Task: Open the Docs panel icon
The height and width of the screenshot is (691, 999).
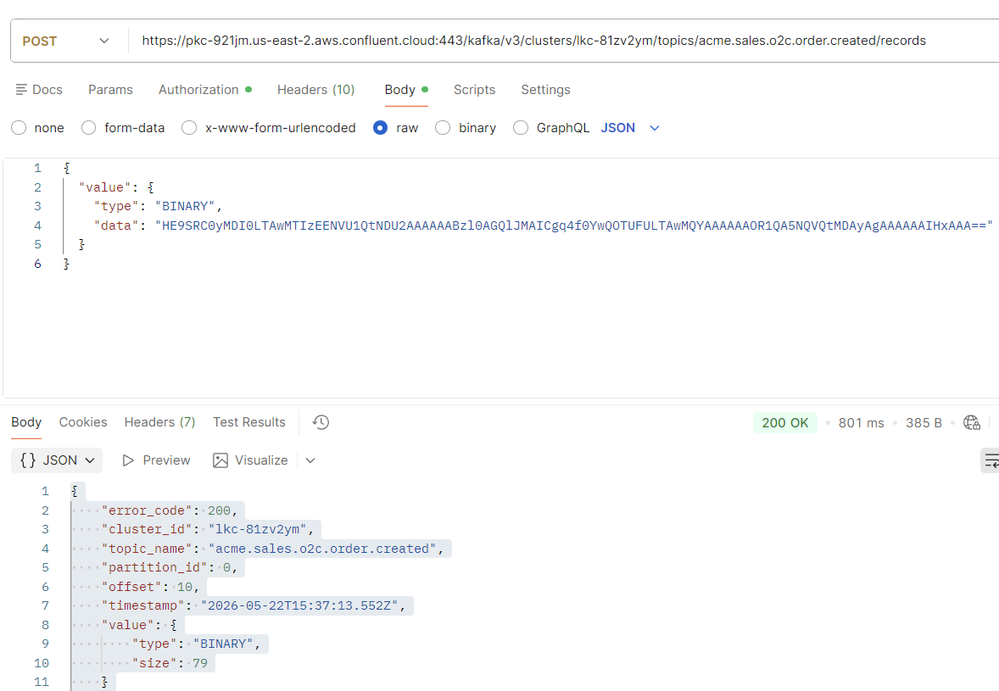Action: pos(21,90)
